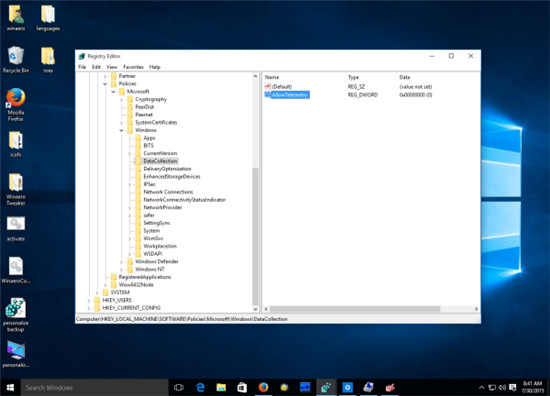550x396 pixels.
Task: Open the Edit menu
Action: click(x=96, y=67)
